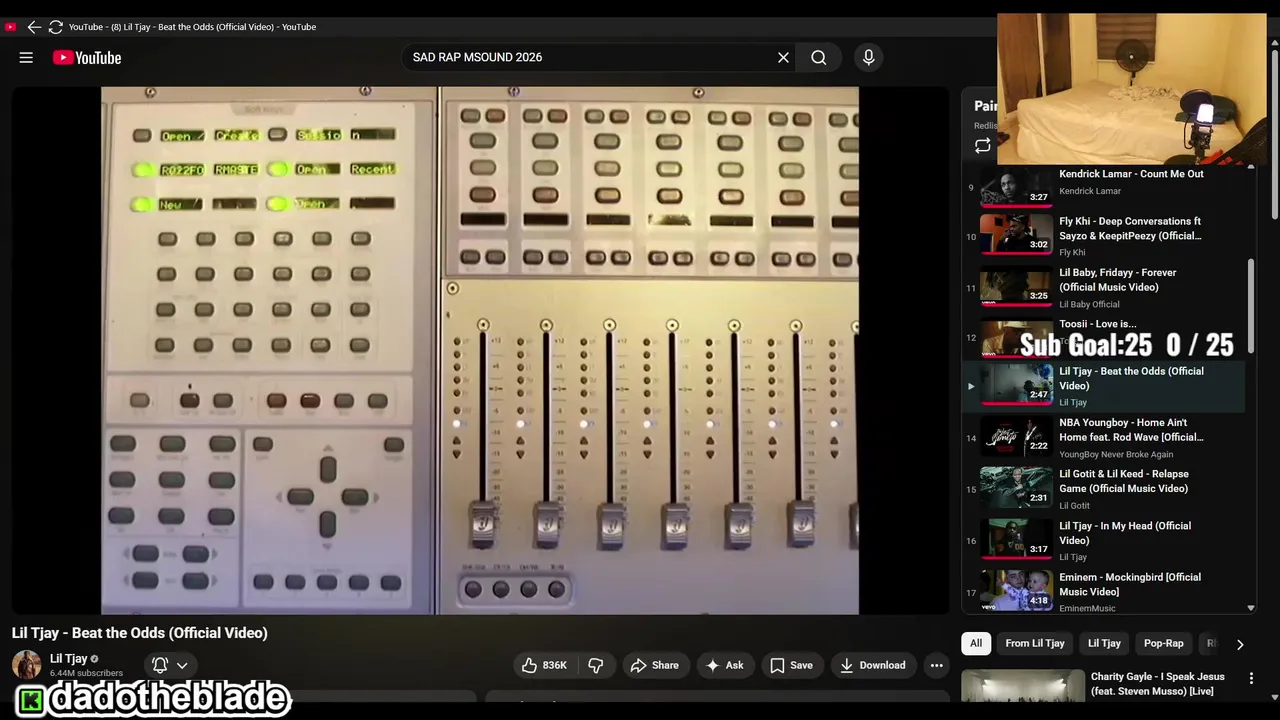Click the search magnifier button

819,58
